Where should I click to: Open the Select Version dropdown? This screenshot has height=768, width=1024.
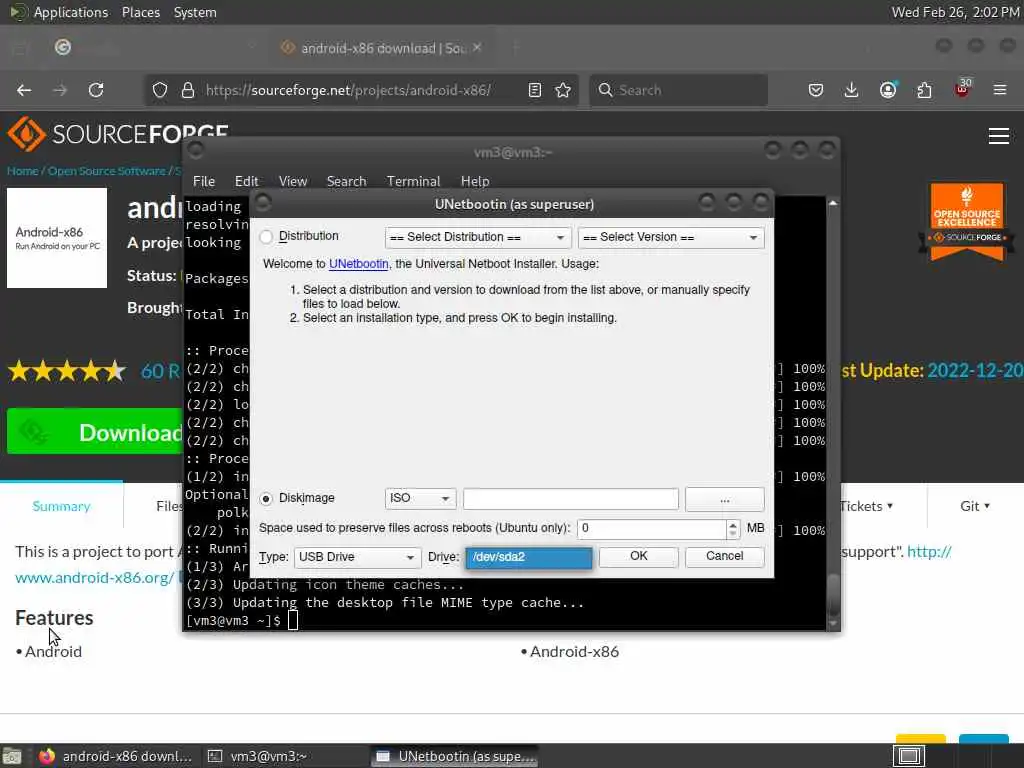[671, 237]
